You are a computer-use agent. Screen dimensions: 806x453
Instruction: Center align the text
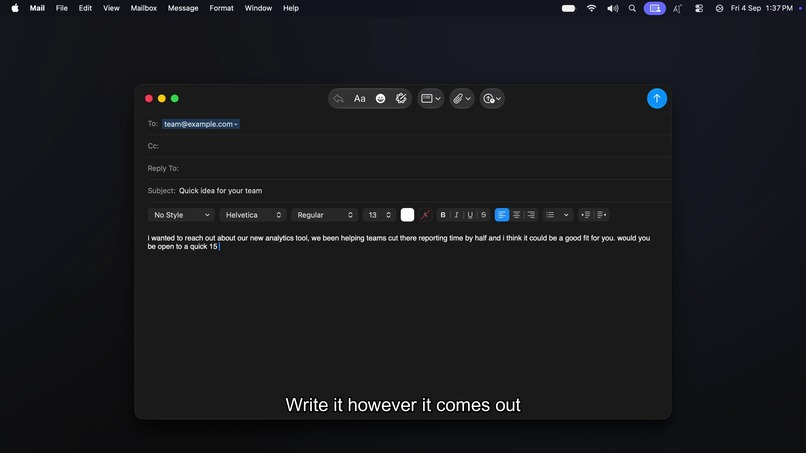coord(516,215)
